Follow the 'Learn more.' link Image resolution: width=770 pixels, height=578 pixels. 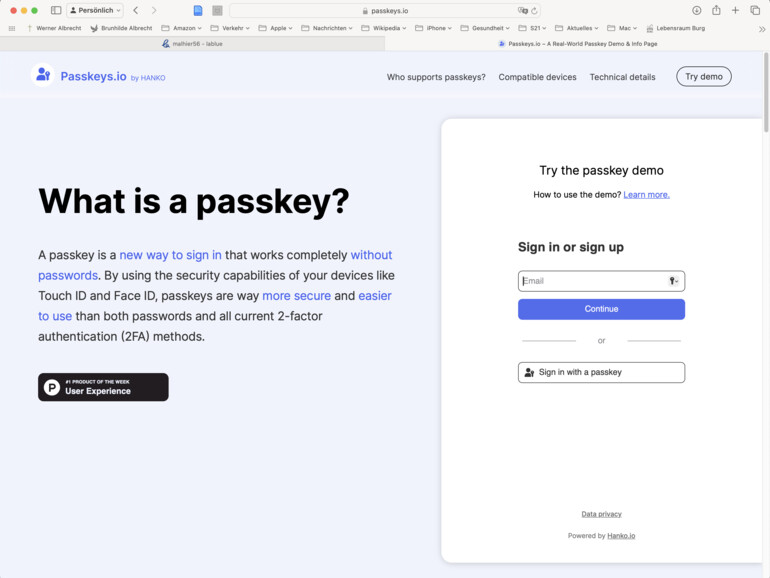point(646,194)
